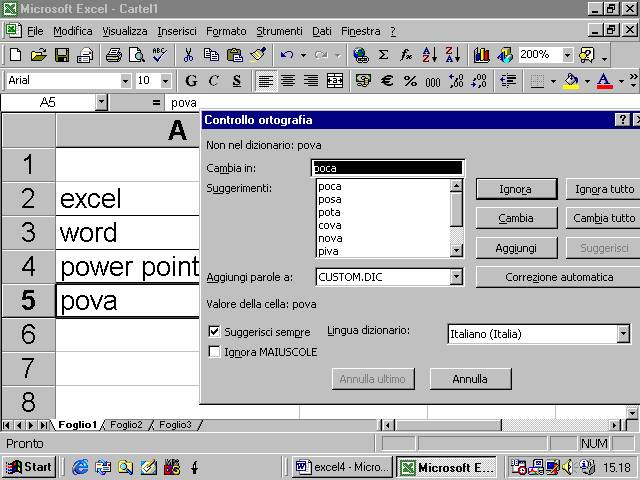Center text in cell
Screen dimensions: 640x480
click(x=288, y=81)
